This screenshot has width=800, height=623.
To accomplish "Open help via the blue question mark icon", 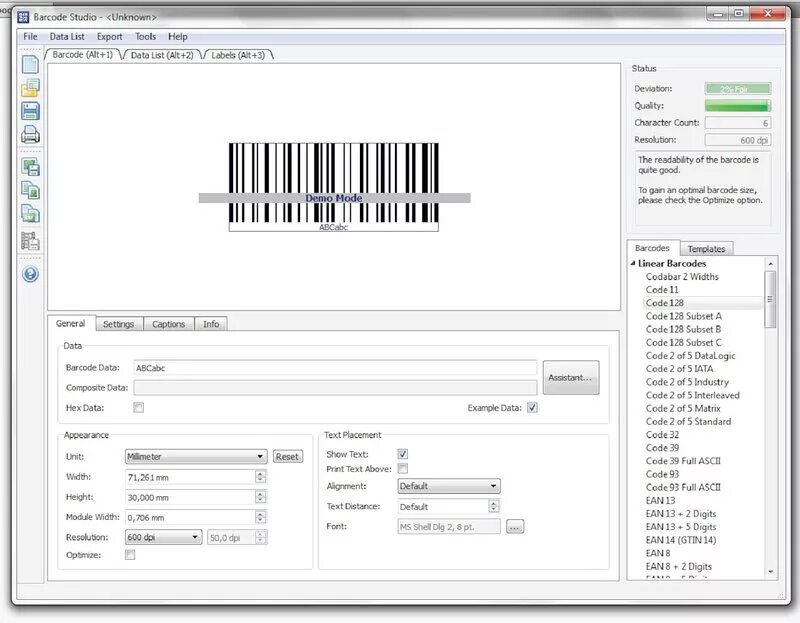I will [30, 275].
